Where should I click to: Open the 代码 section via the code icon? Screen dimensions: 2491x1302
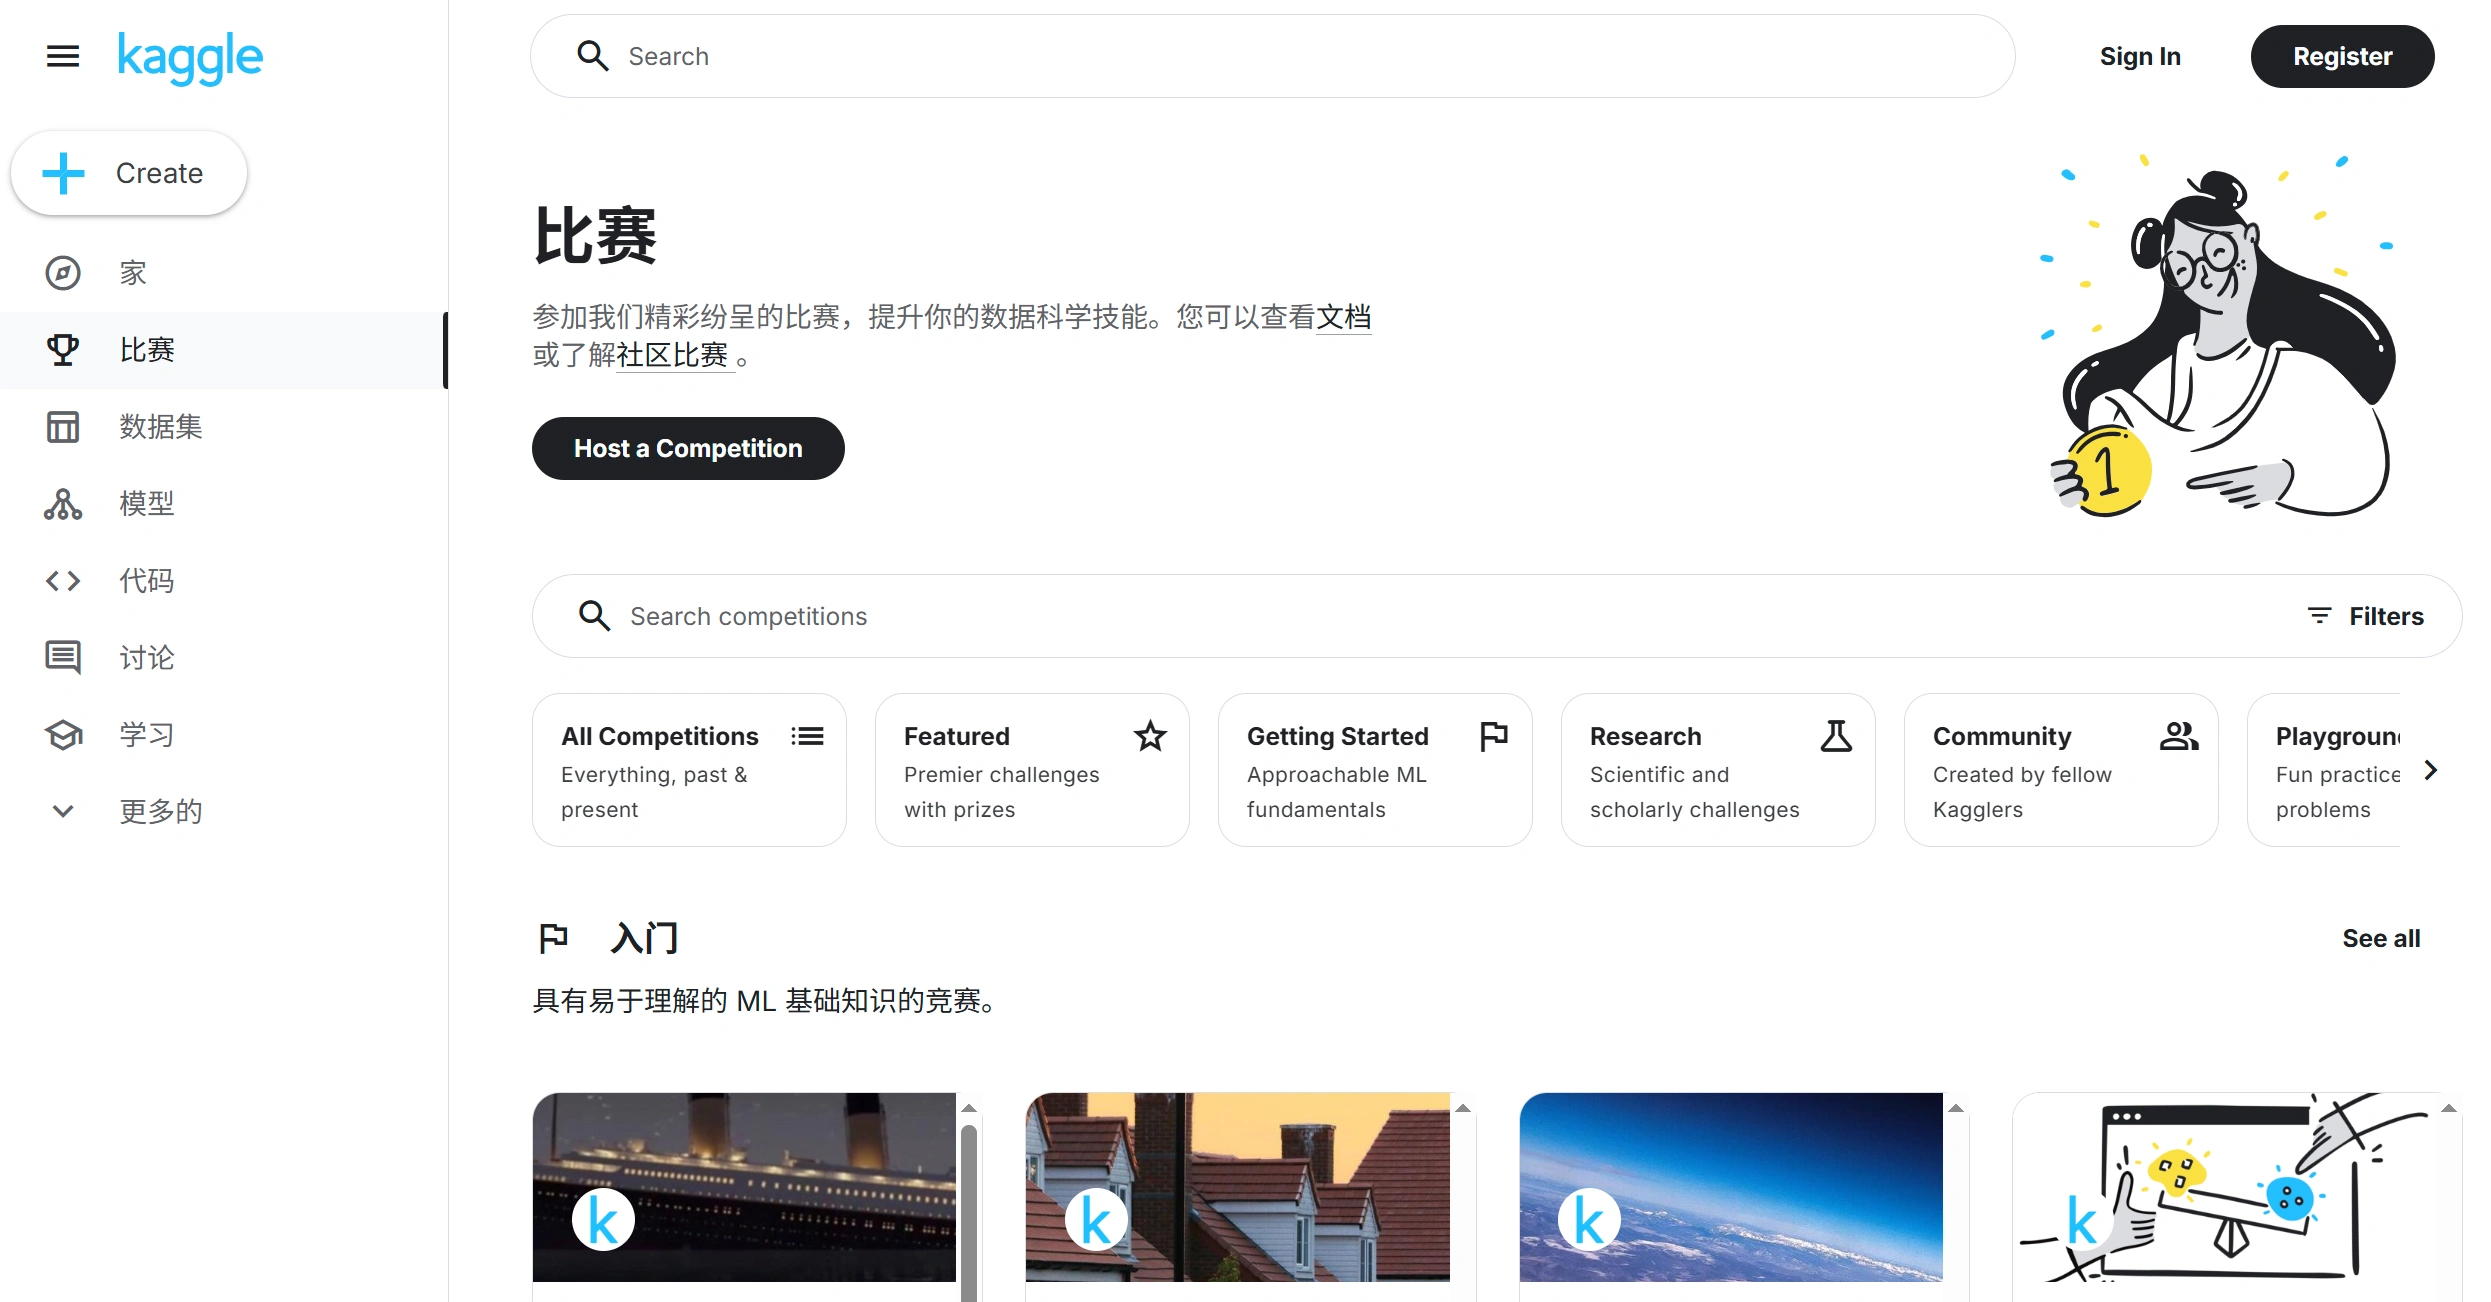(x=62, y=580)
